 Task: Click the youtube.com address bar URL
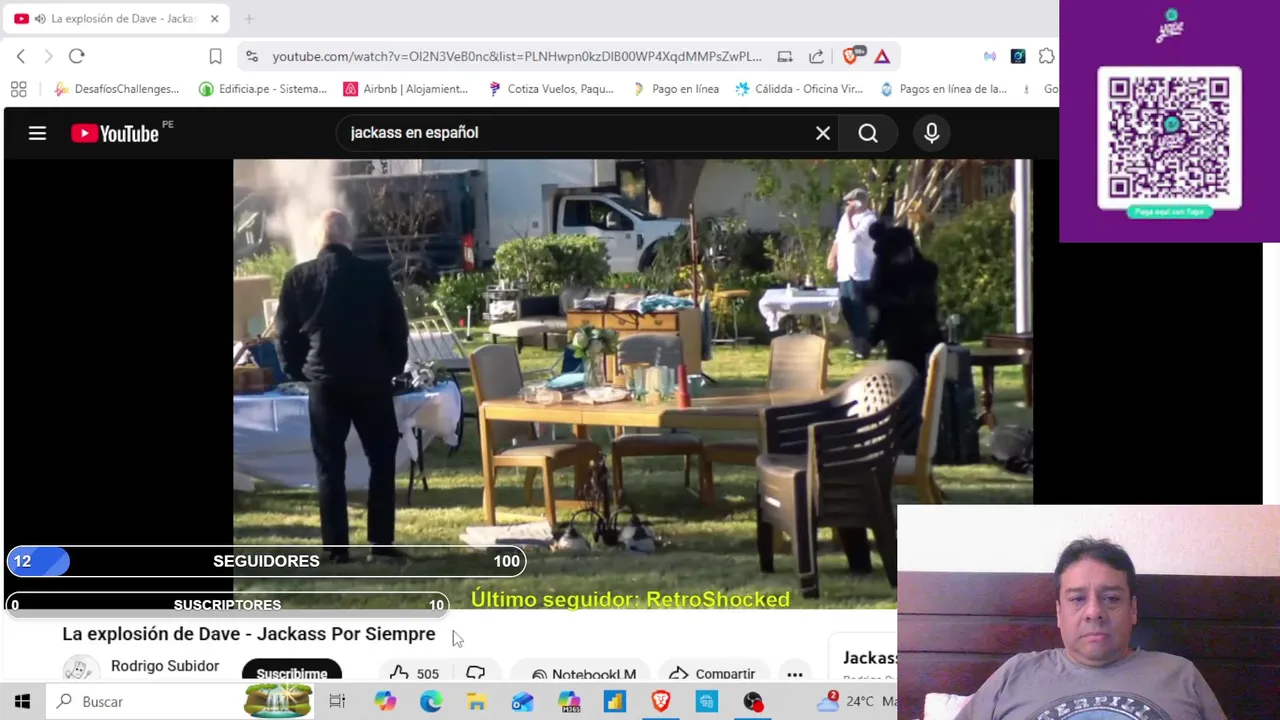tap(517, 57)
